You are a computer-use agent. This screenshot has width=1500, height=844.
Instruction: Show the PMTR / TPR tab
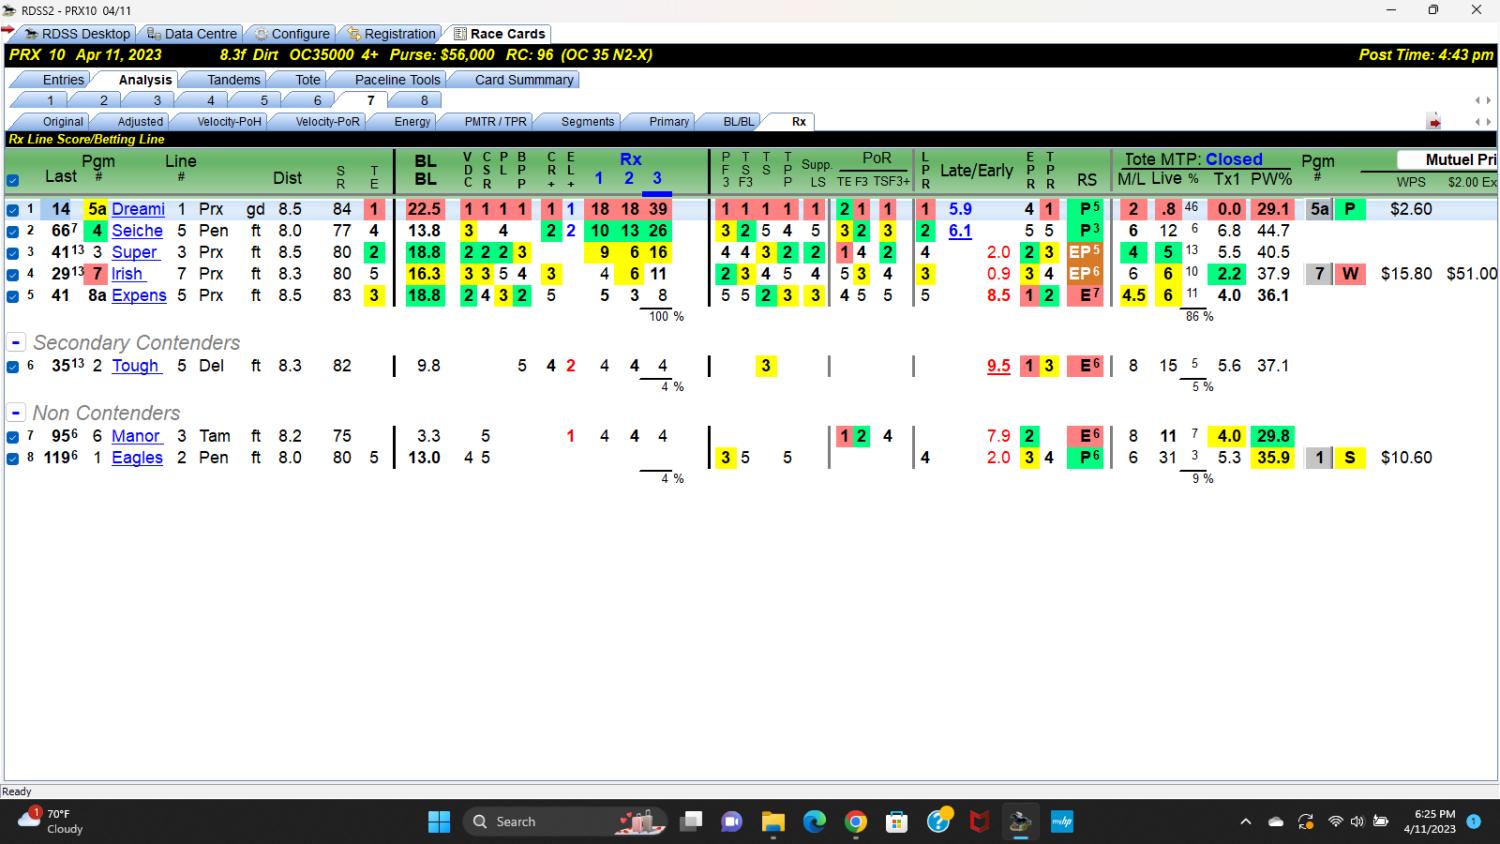495,121
